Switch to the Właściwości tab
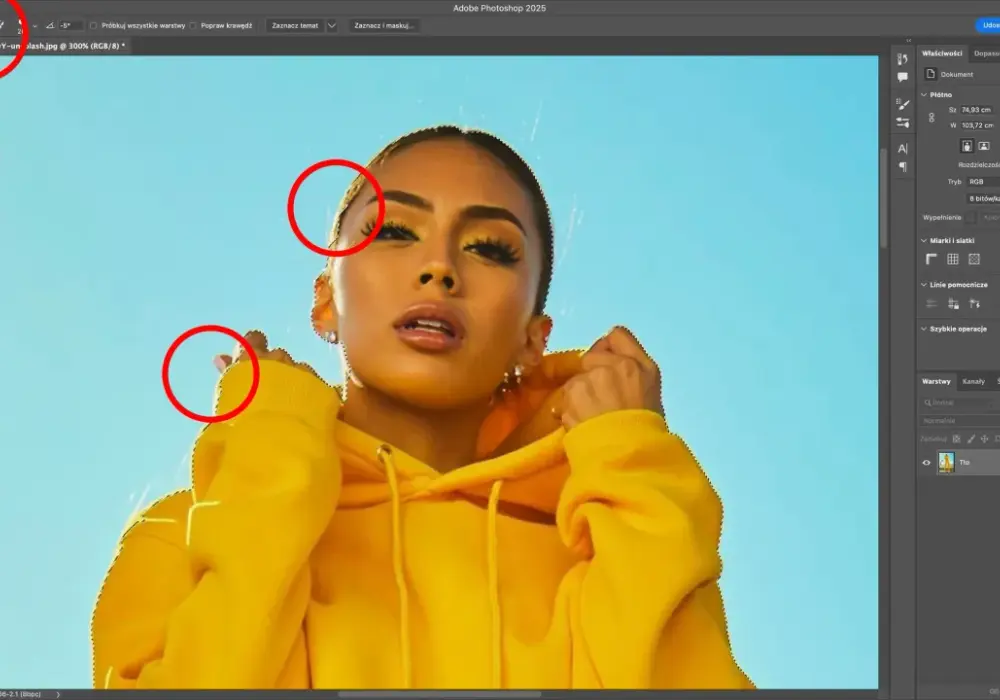The height and width of the screenshot is (700, 1000). tap(942, 54)
